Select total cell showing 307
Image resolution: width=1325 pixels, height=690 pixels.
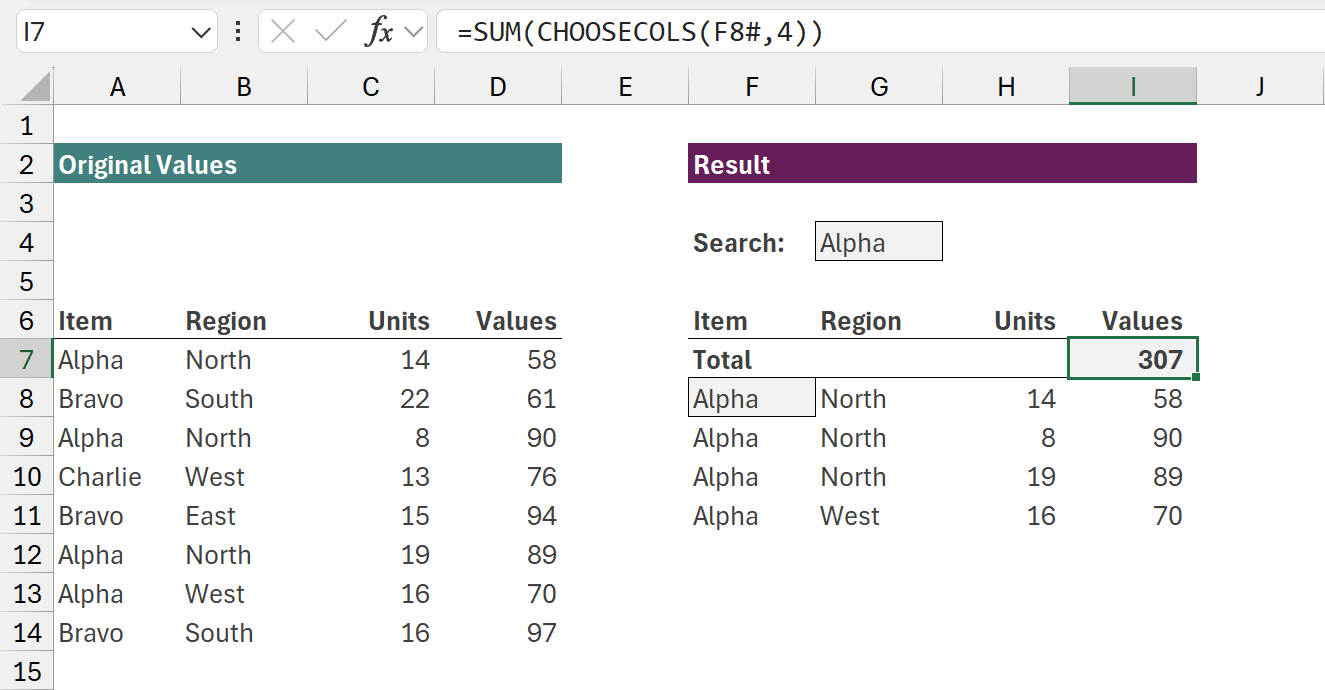[1132, 359]
